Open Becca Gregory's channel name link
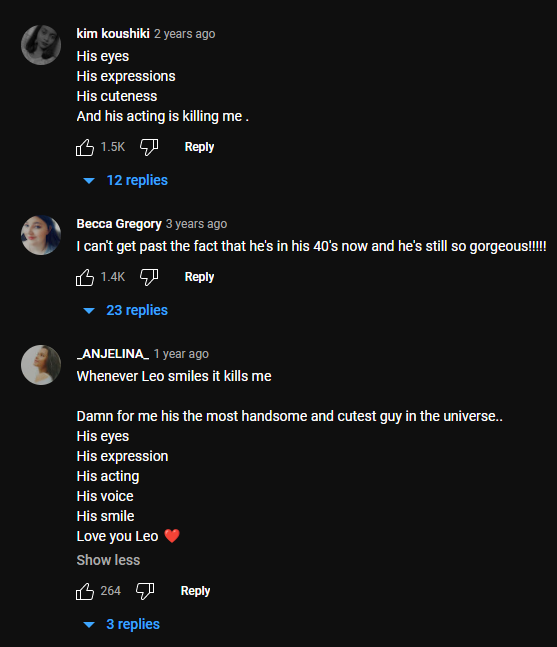 point(119,224)
